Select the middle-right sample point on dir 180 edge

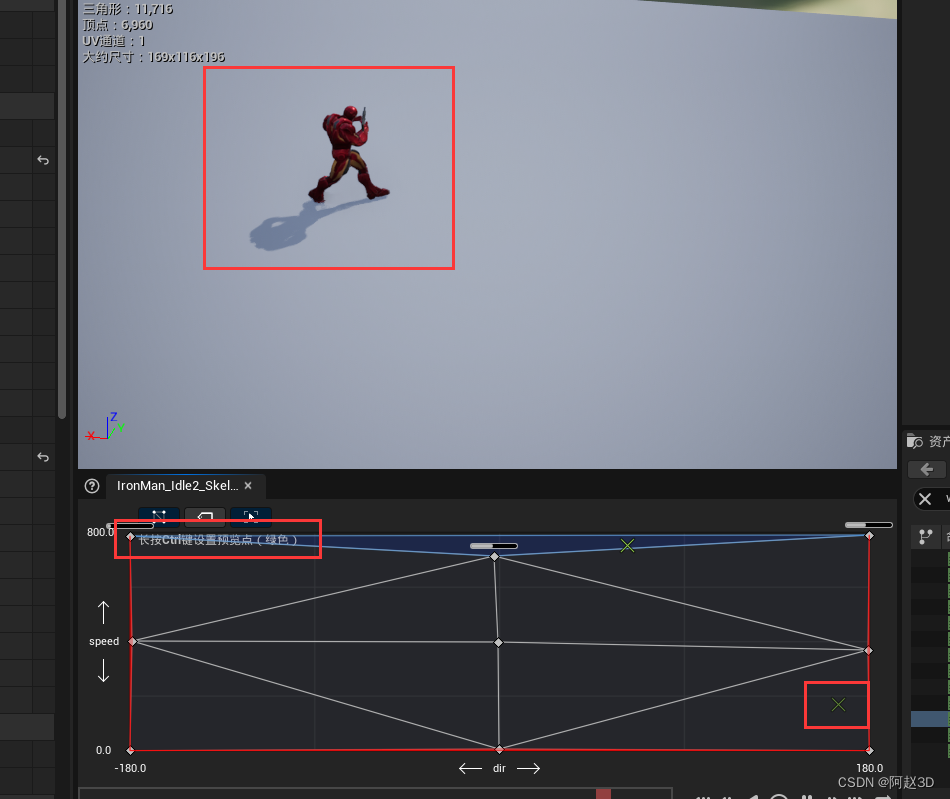point(868,651)
